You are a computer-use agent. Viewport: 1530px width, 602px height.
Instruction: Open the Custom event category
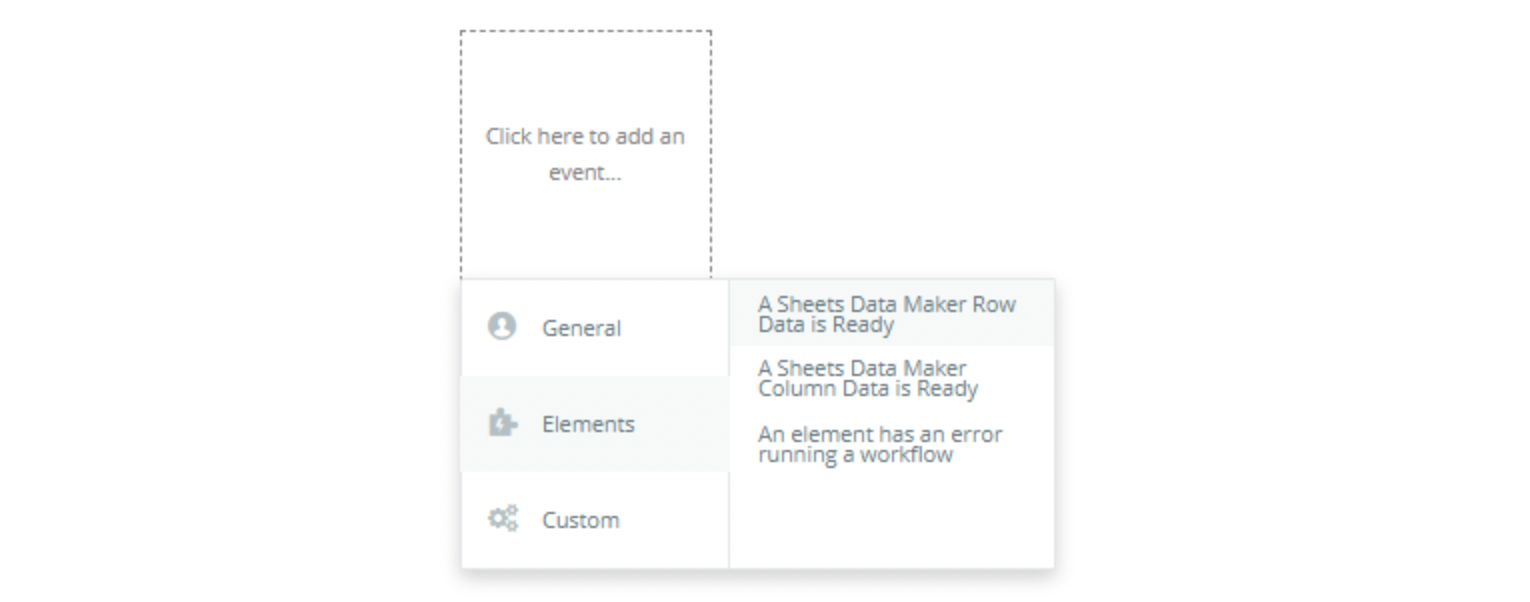click(595, 520)
